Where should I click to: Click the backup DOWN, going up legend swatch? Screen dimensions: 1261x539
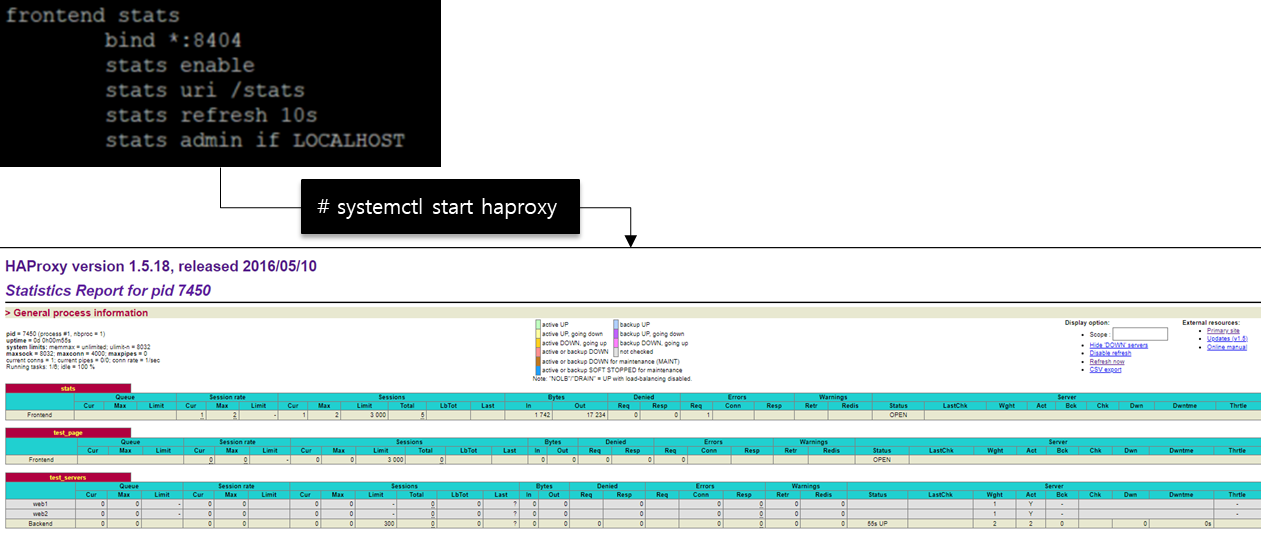615,342
